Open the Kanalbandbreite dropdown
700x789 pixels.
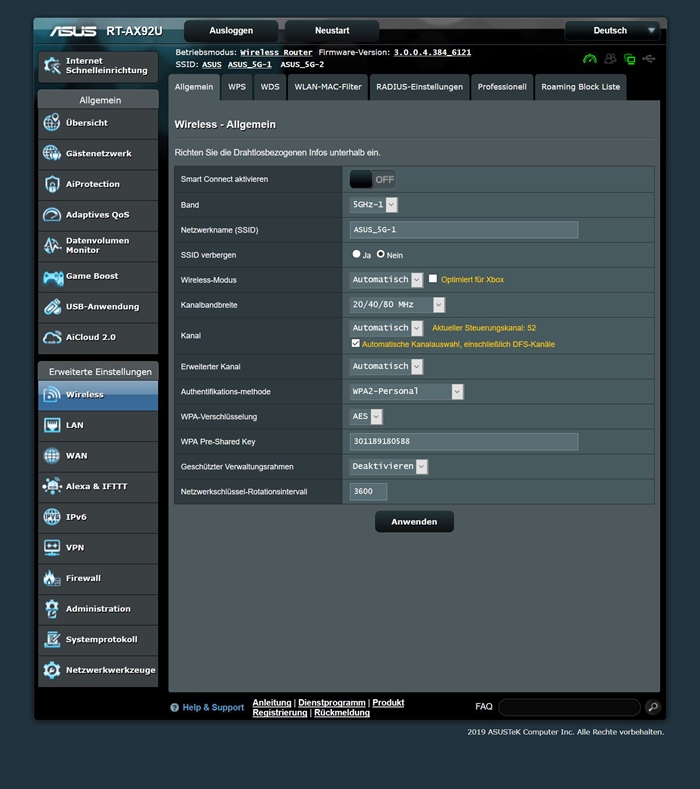(398, 304)
